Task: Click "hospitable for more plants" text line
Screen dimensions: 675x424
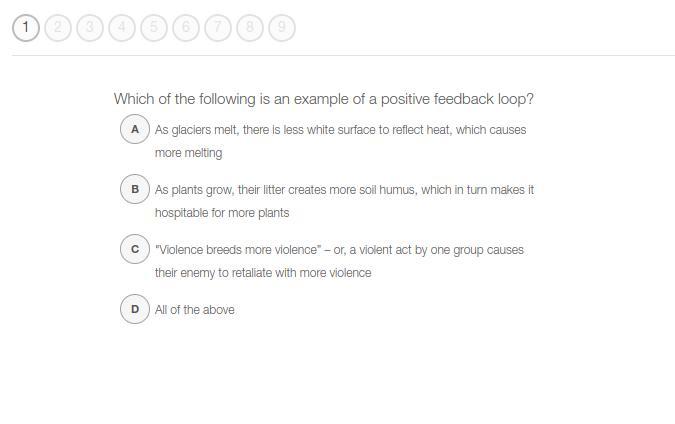Action: click(x=221, y=213)
